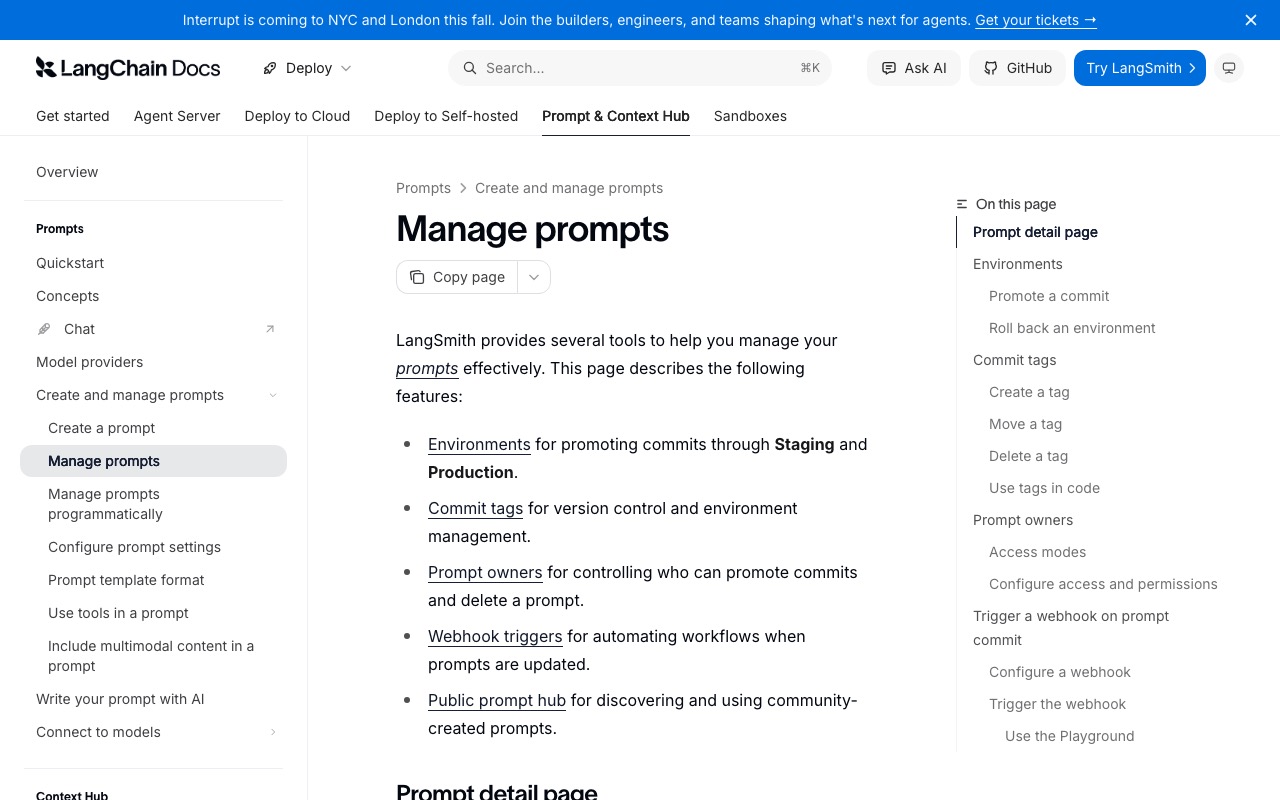Jump to Configure a webhook section
The height and width of the screenshot is (800, 1280).
1060,672
